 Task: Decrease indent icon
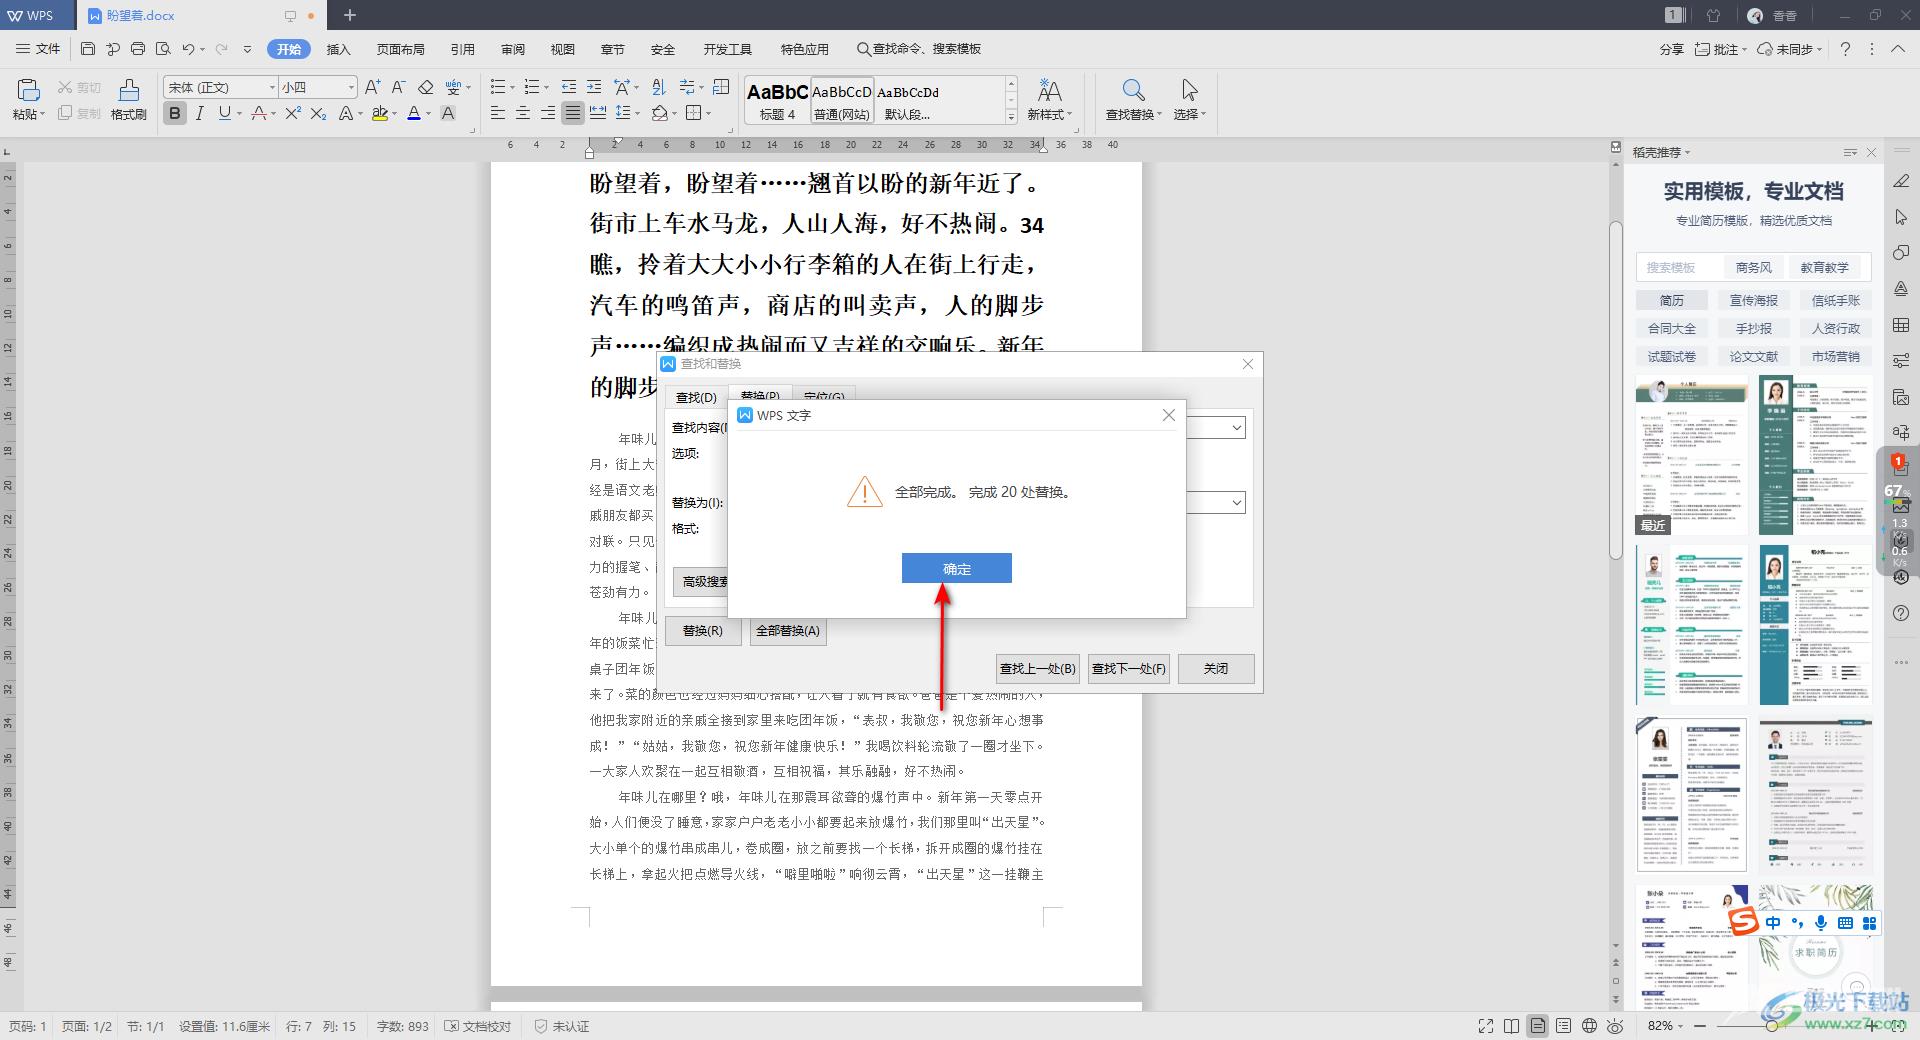click(x=569, y=87)
